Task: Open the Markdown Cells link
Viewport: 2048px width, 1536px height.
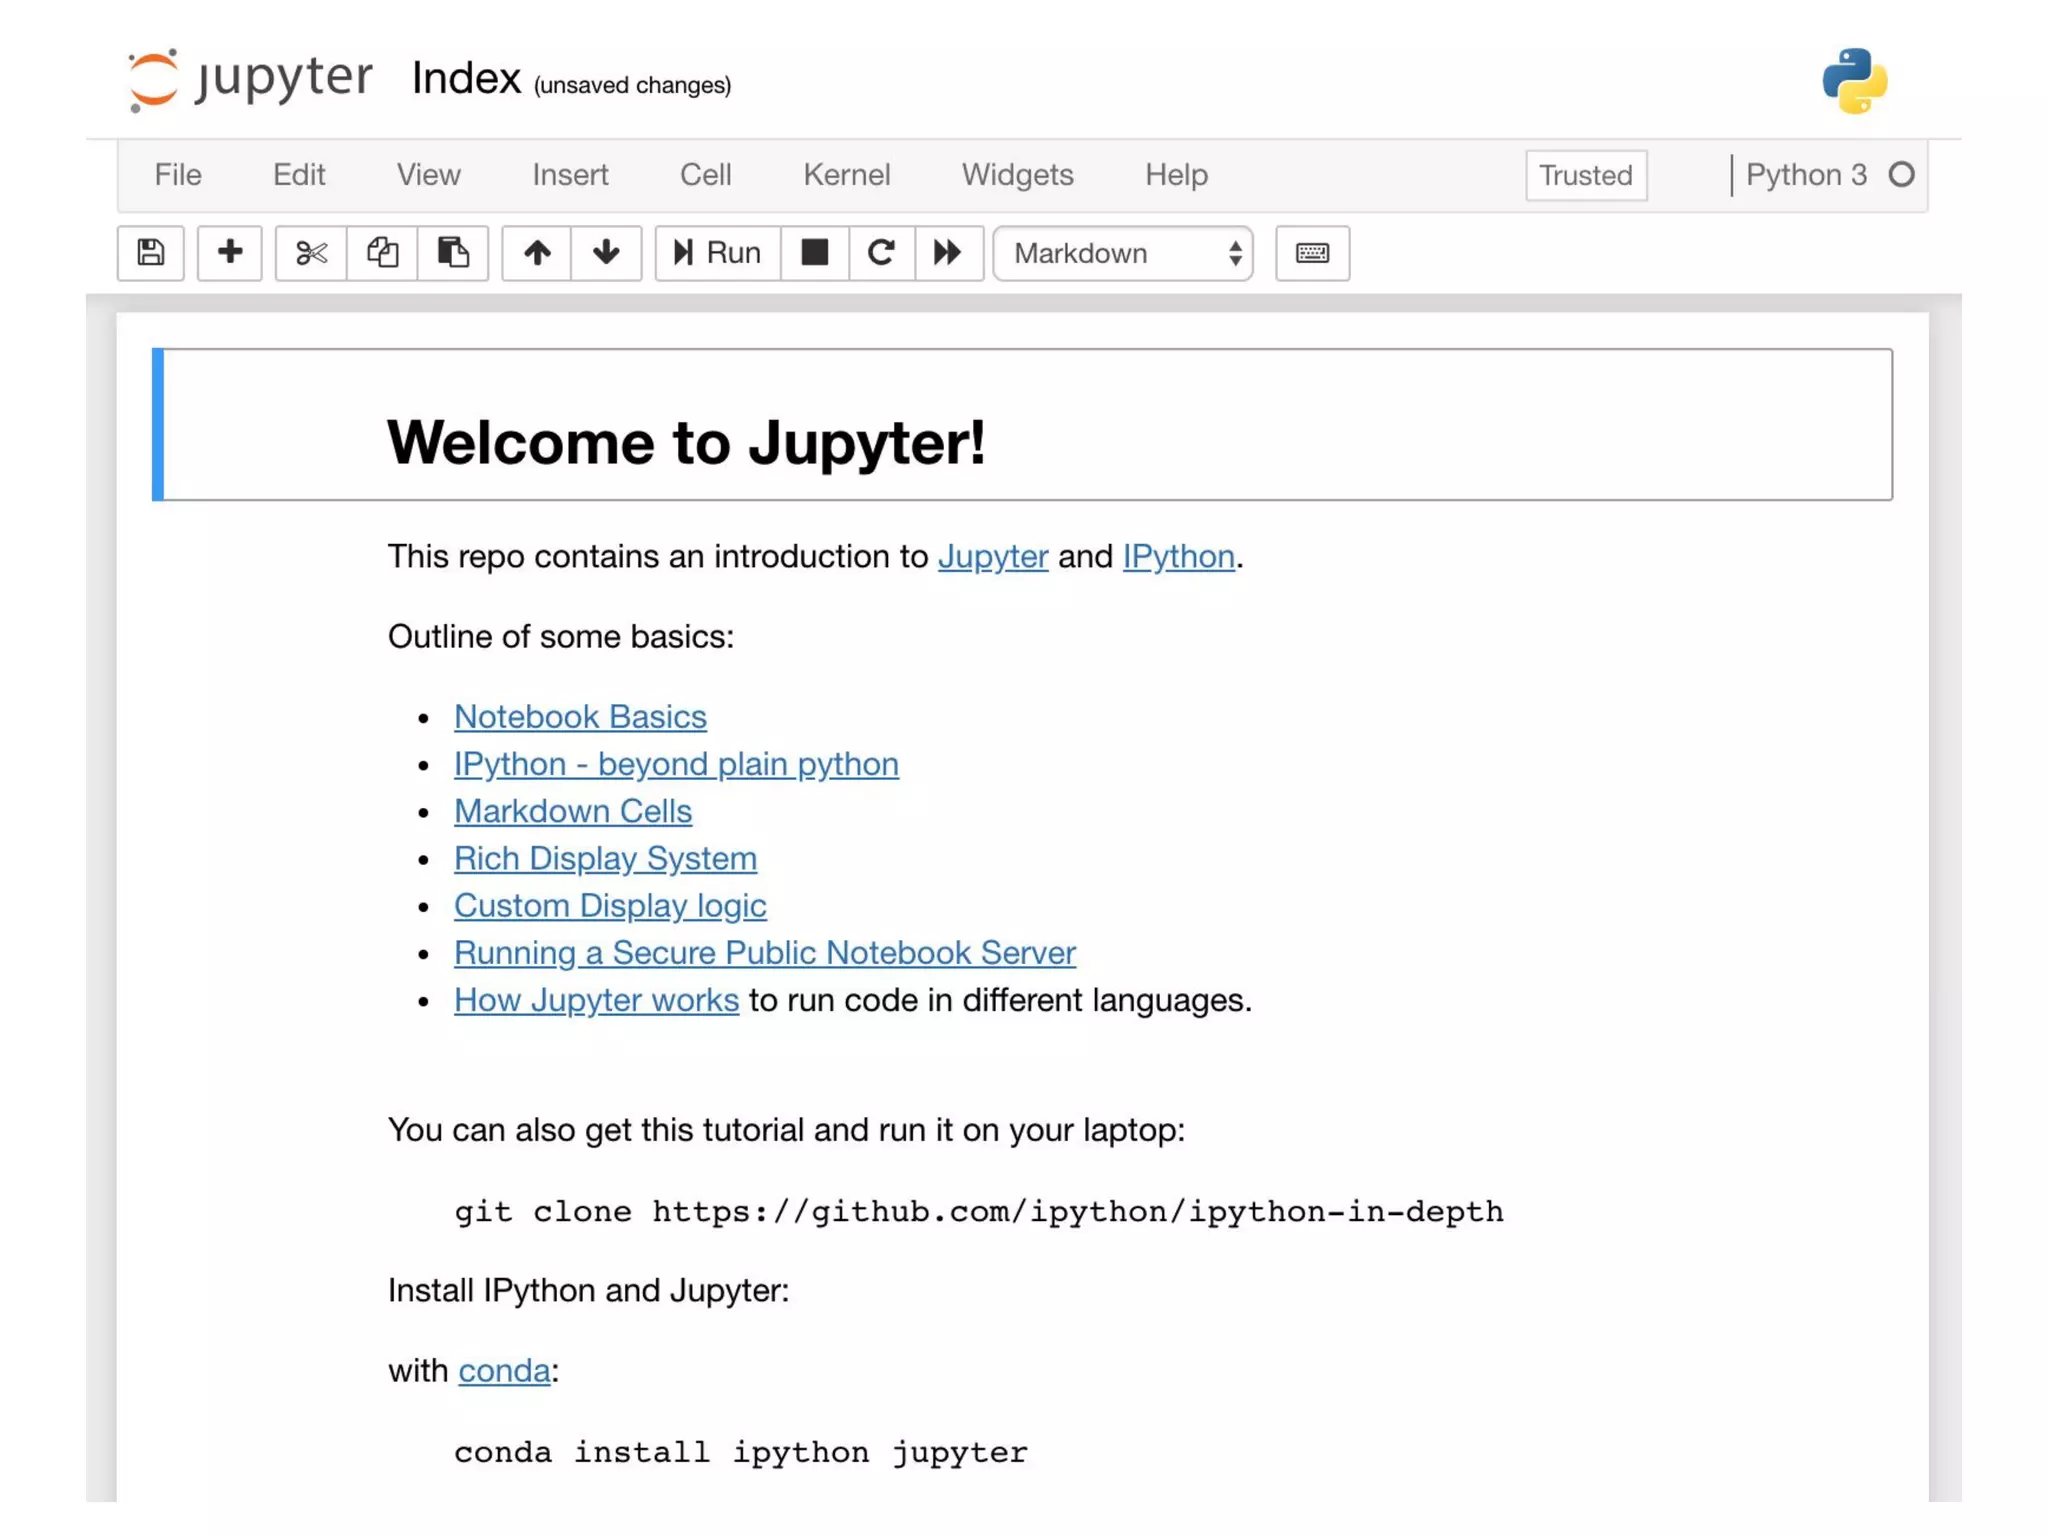Action: tap(573, 811)
